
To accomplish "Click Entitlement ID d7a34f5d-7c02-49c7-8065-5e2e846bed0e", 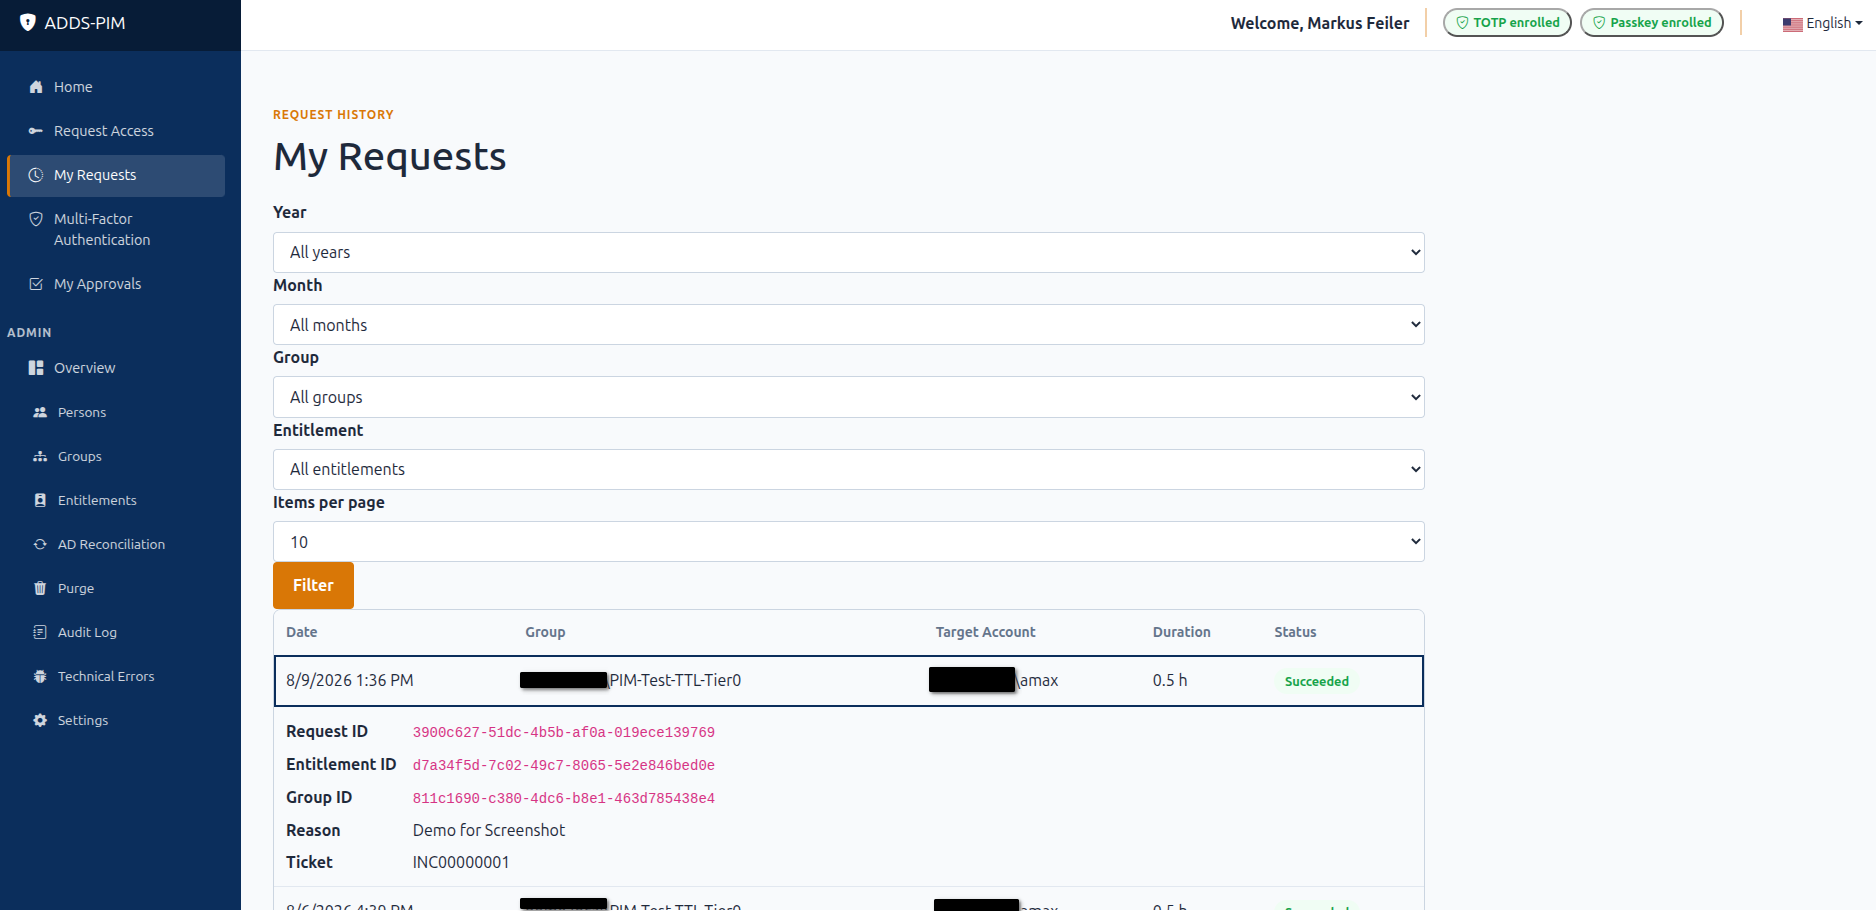I will tap(564, 766).
